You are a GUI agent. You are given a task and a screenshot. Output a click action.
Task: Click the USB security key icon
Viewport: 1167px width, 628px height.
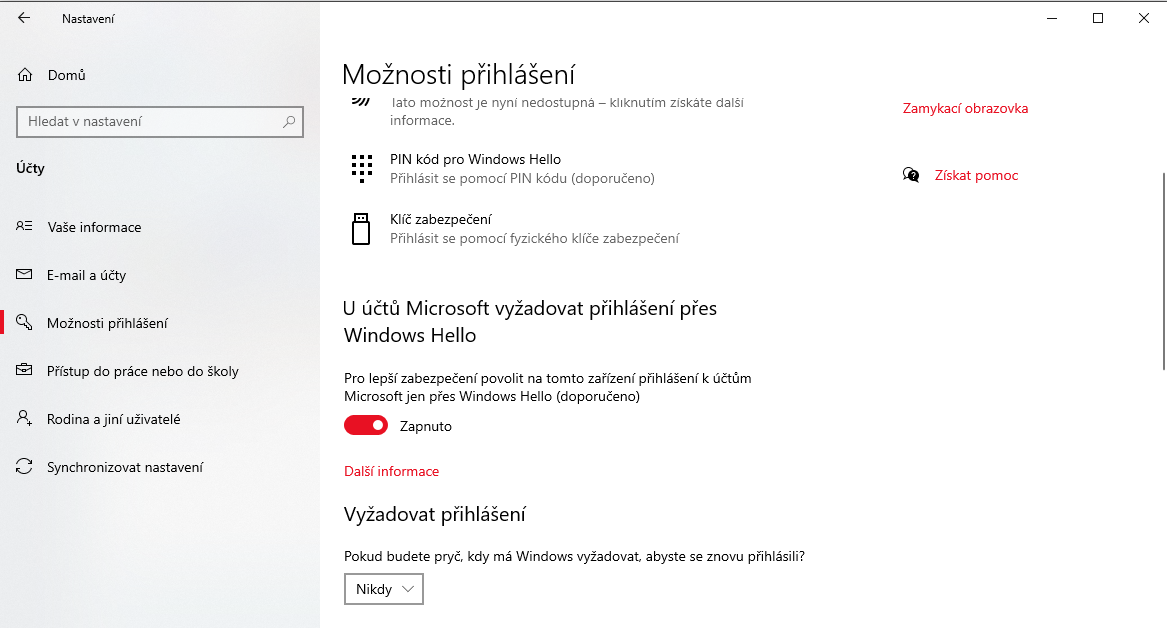tap(361, 228)
